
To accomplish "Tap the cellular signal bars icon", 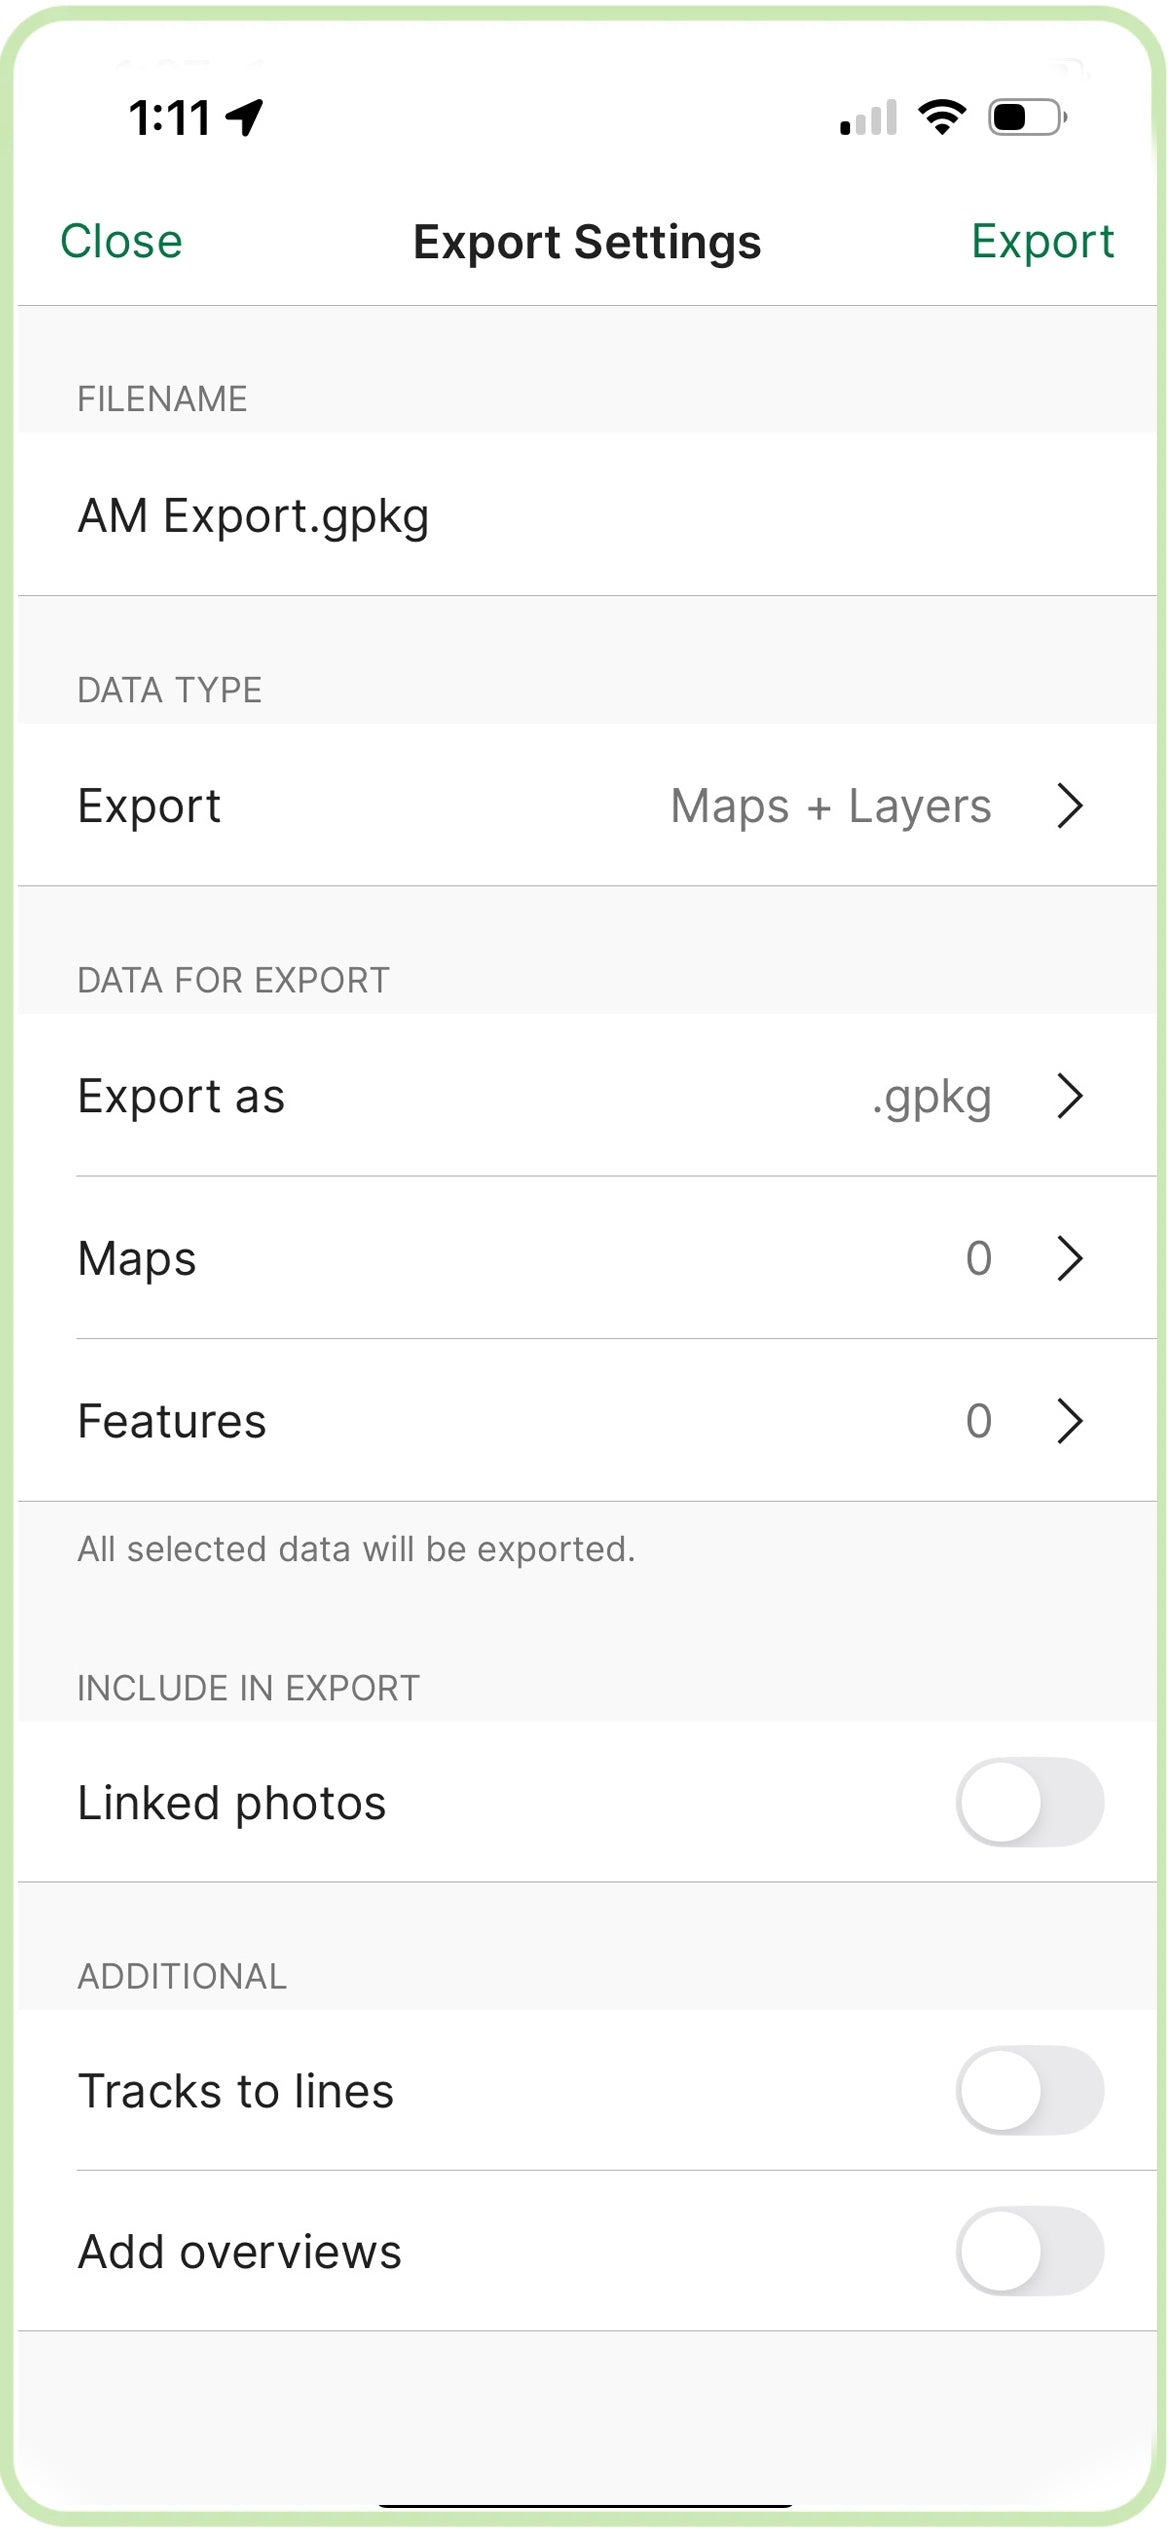I will [868, 118].
